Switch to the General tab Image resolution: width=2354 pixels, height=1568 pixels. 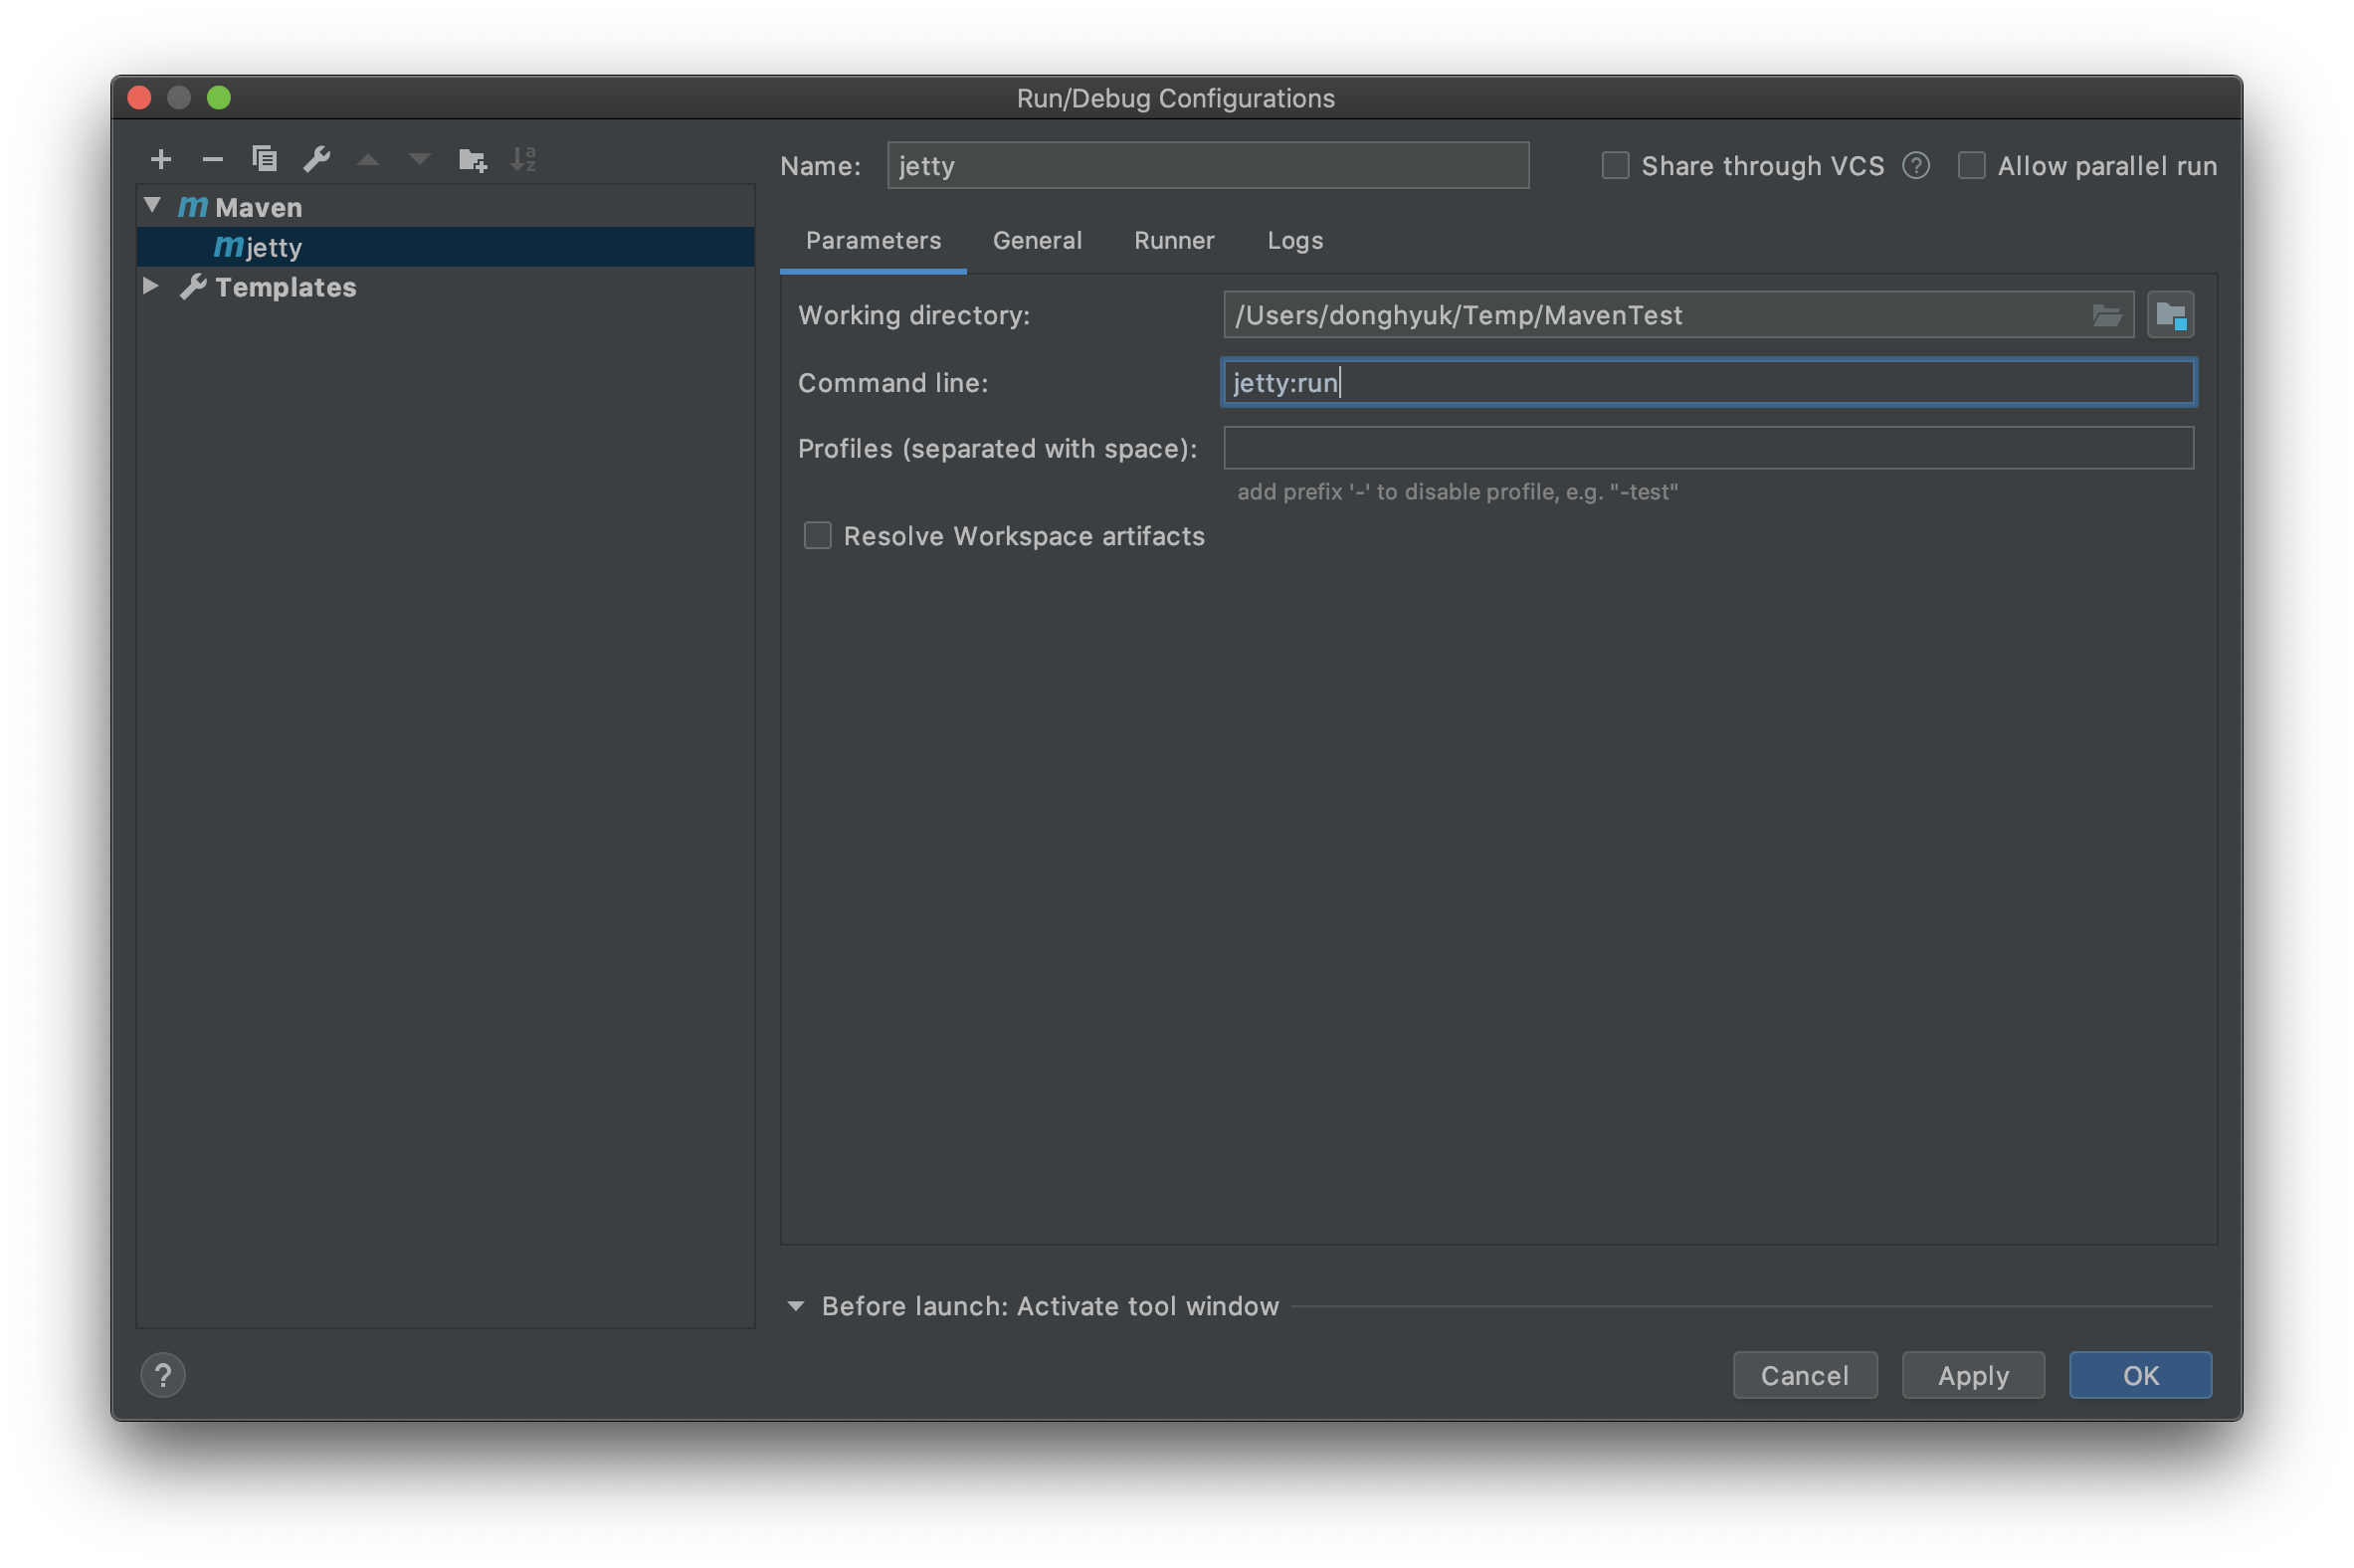pos(1037,240)
